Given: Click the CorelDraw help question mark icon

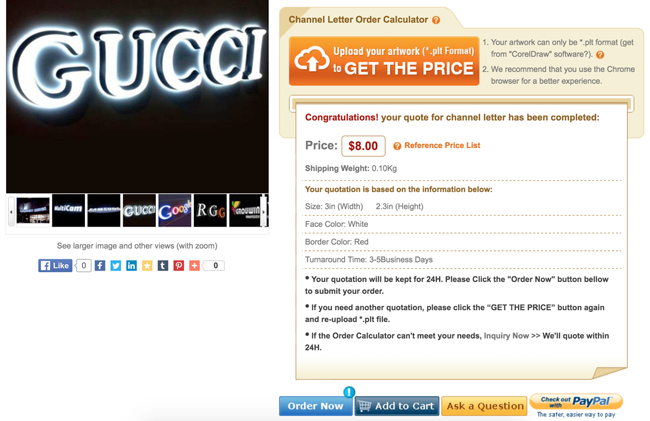Looking at the screenshot, I should (x=600, y=55).
